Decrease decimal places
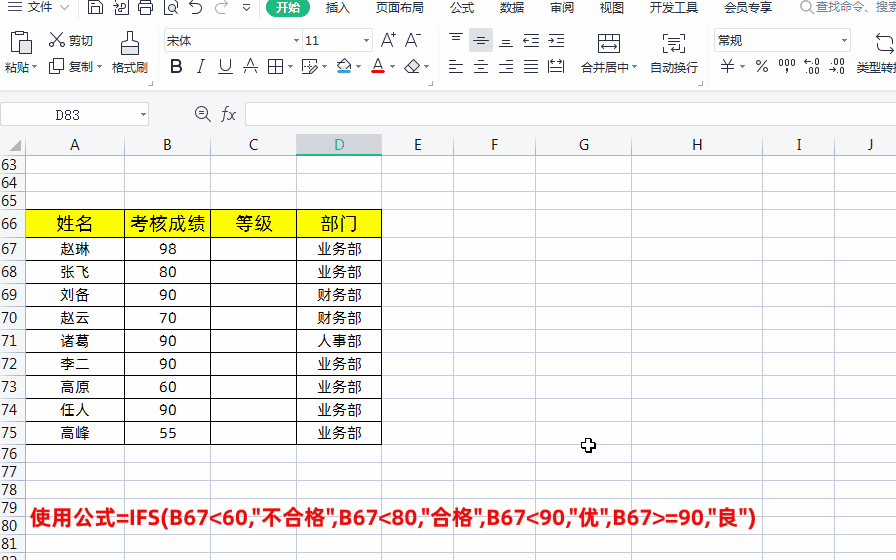Viewport: 896px width, 560px height. click(x=837, y=66)
